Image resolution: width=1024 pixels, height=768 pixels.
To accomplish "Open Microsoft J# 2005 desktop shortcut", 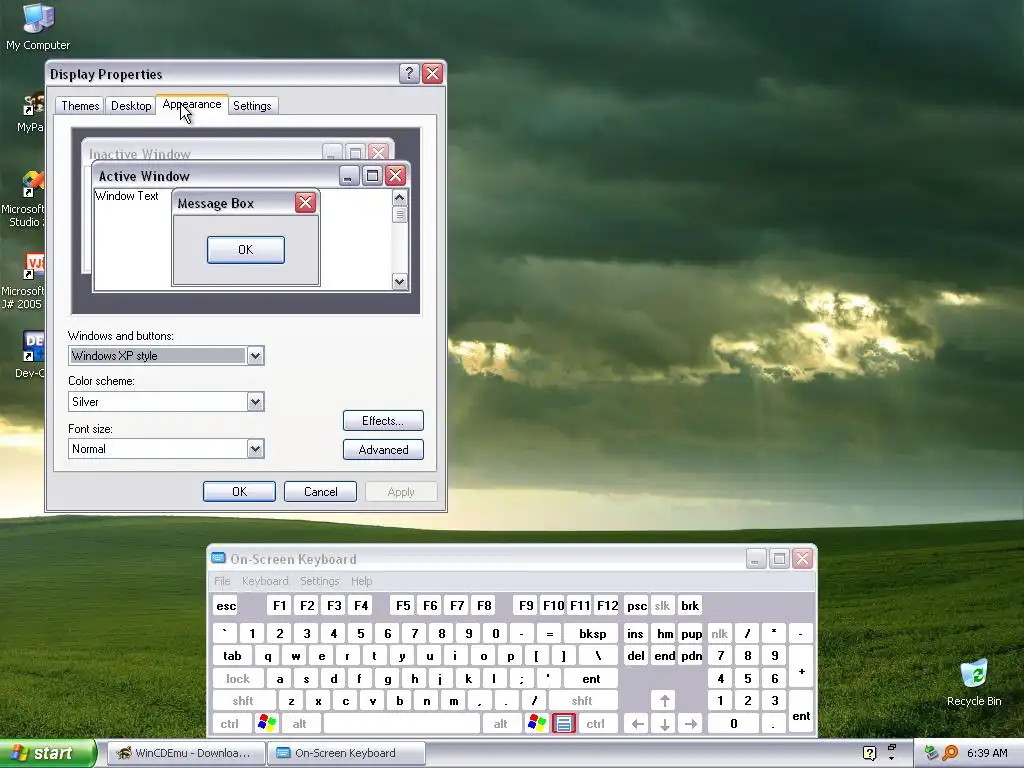I will coord(25,281).
